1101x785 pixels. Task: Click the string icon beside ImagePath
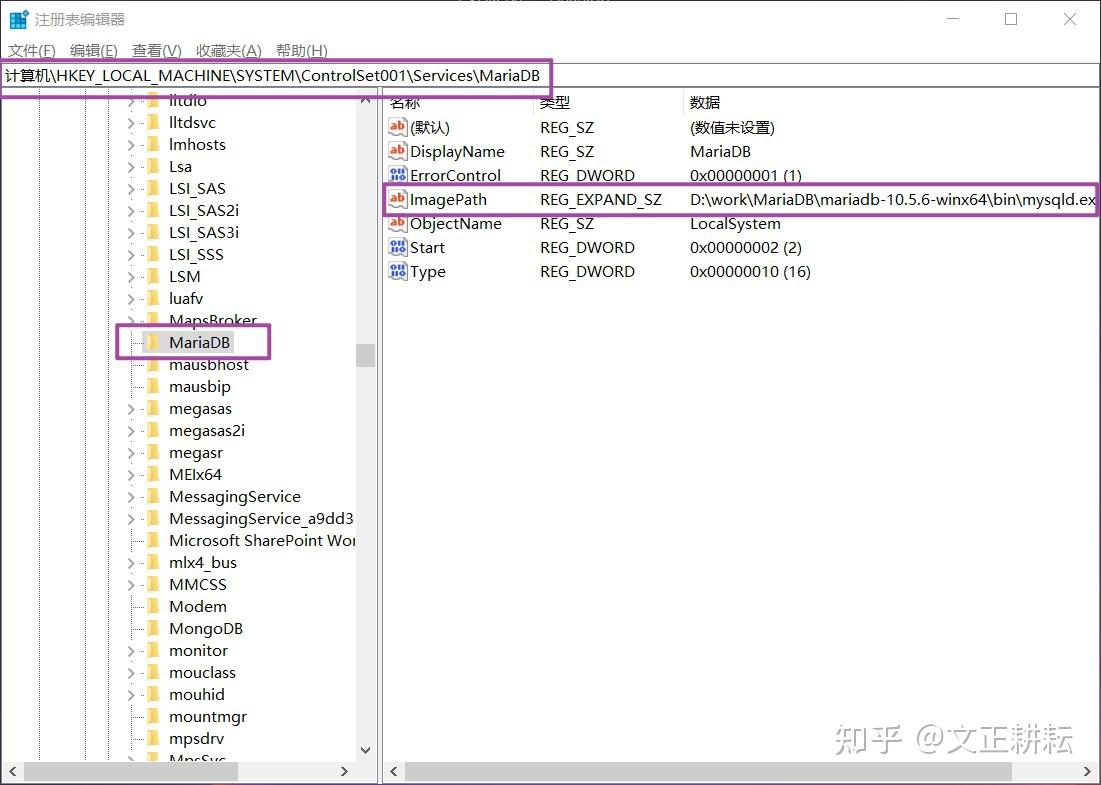click(x=397, y=199)
